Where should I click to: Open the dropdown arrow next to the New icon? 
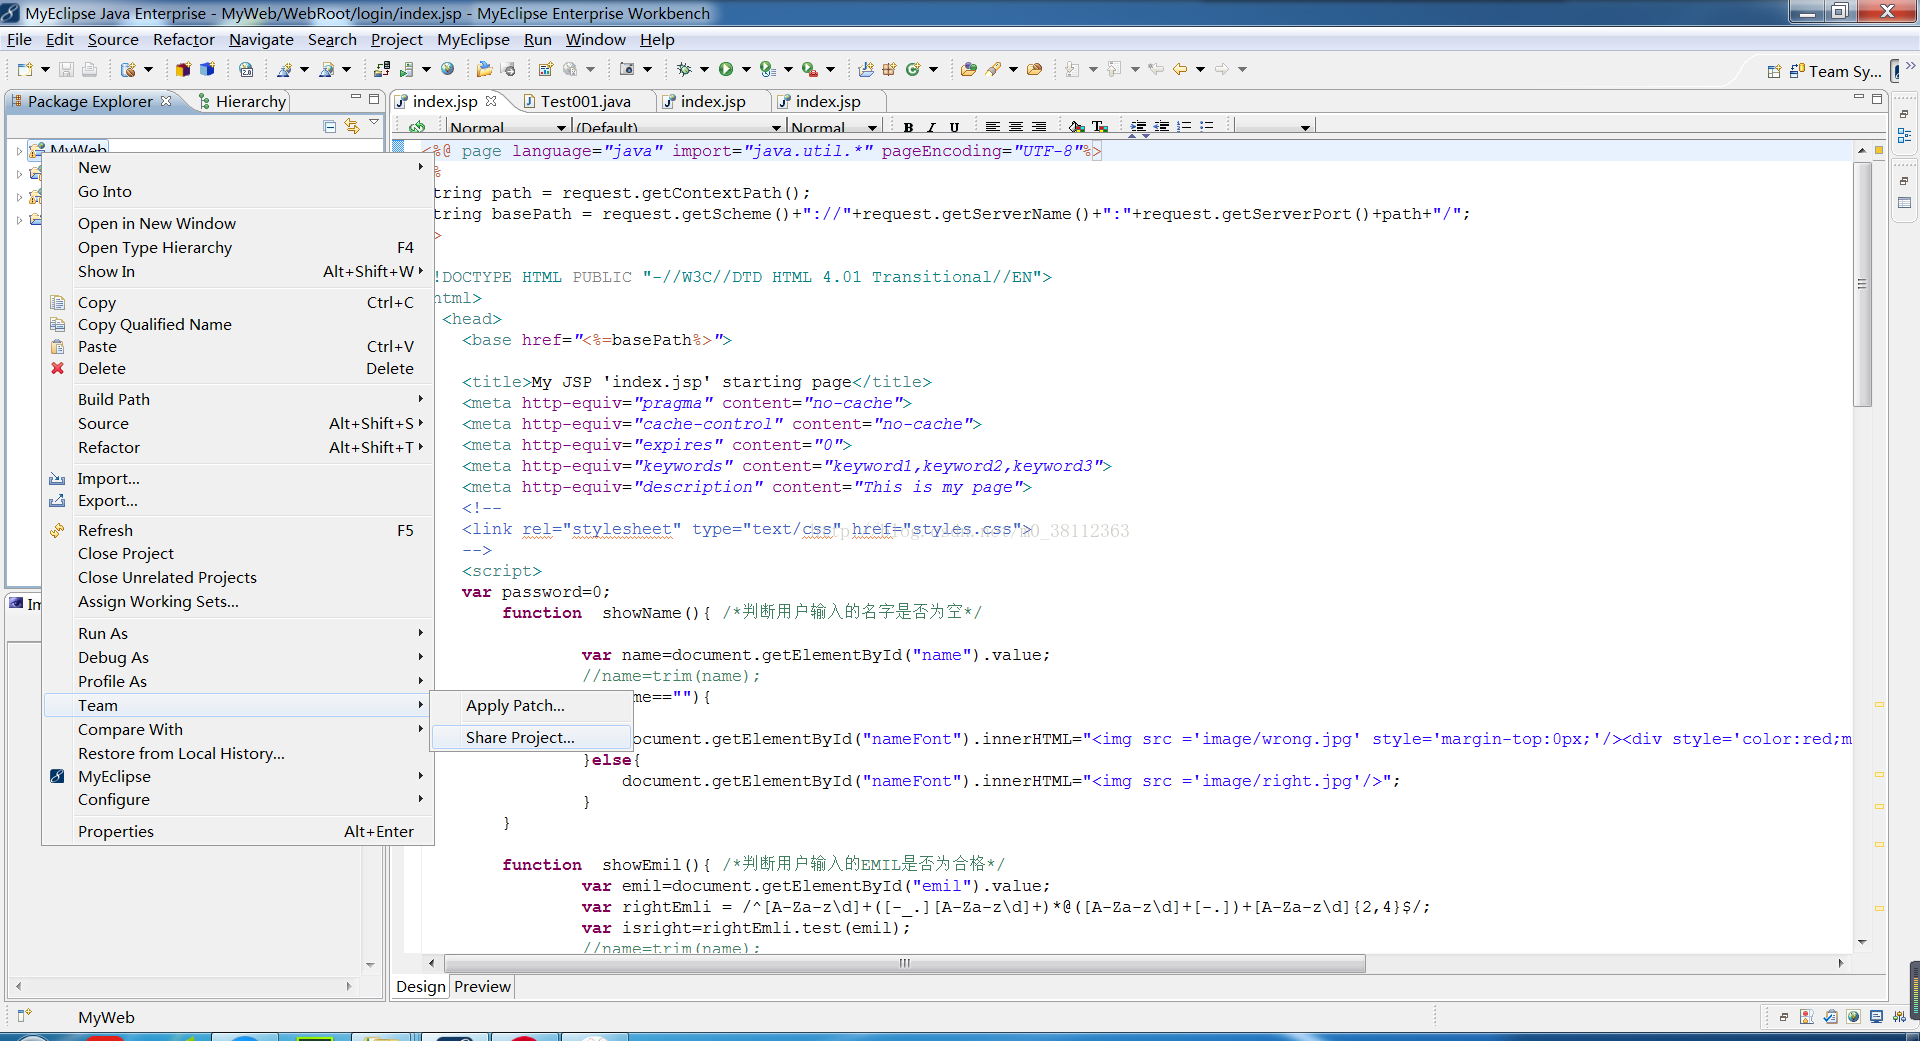coord(45,69)
